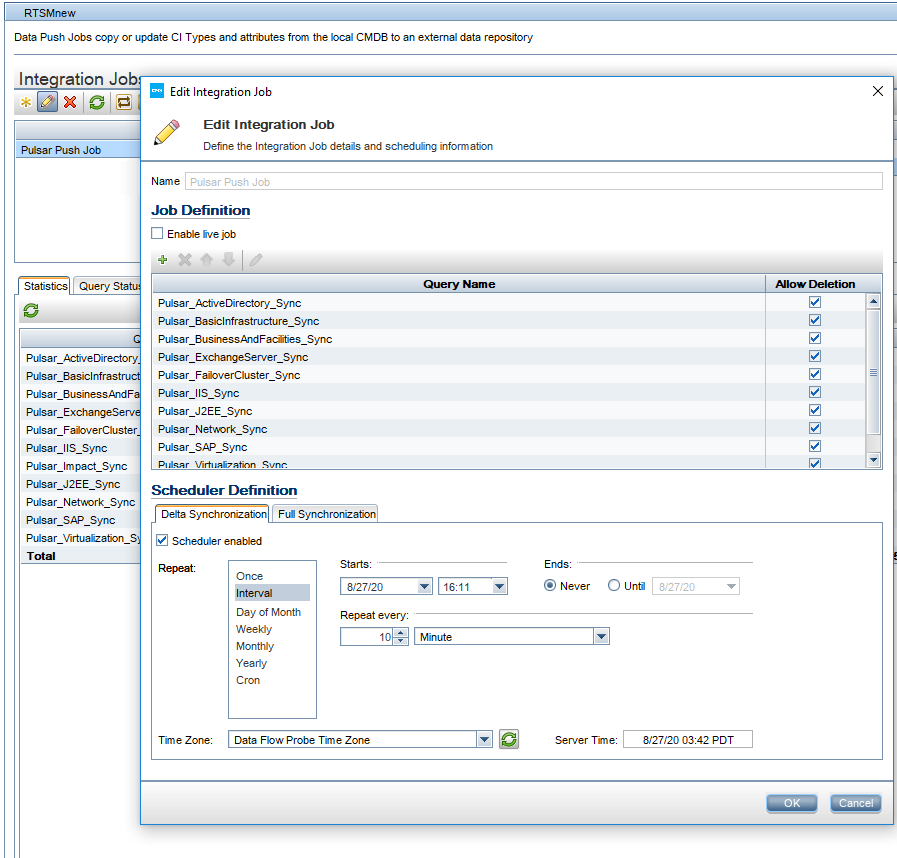The height and width of the screenshot is (858, 897).
Task: Open the Query Status tab
Action: point(107,285)
